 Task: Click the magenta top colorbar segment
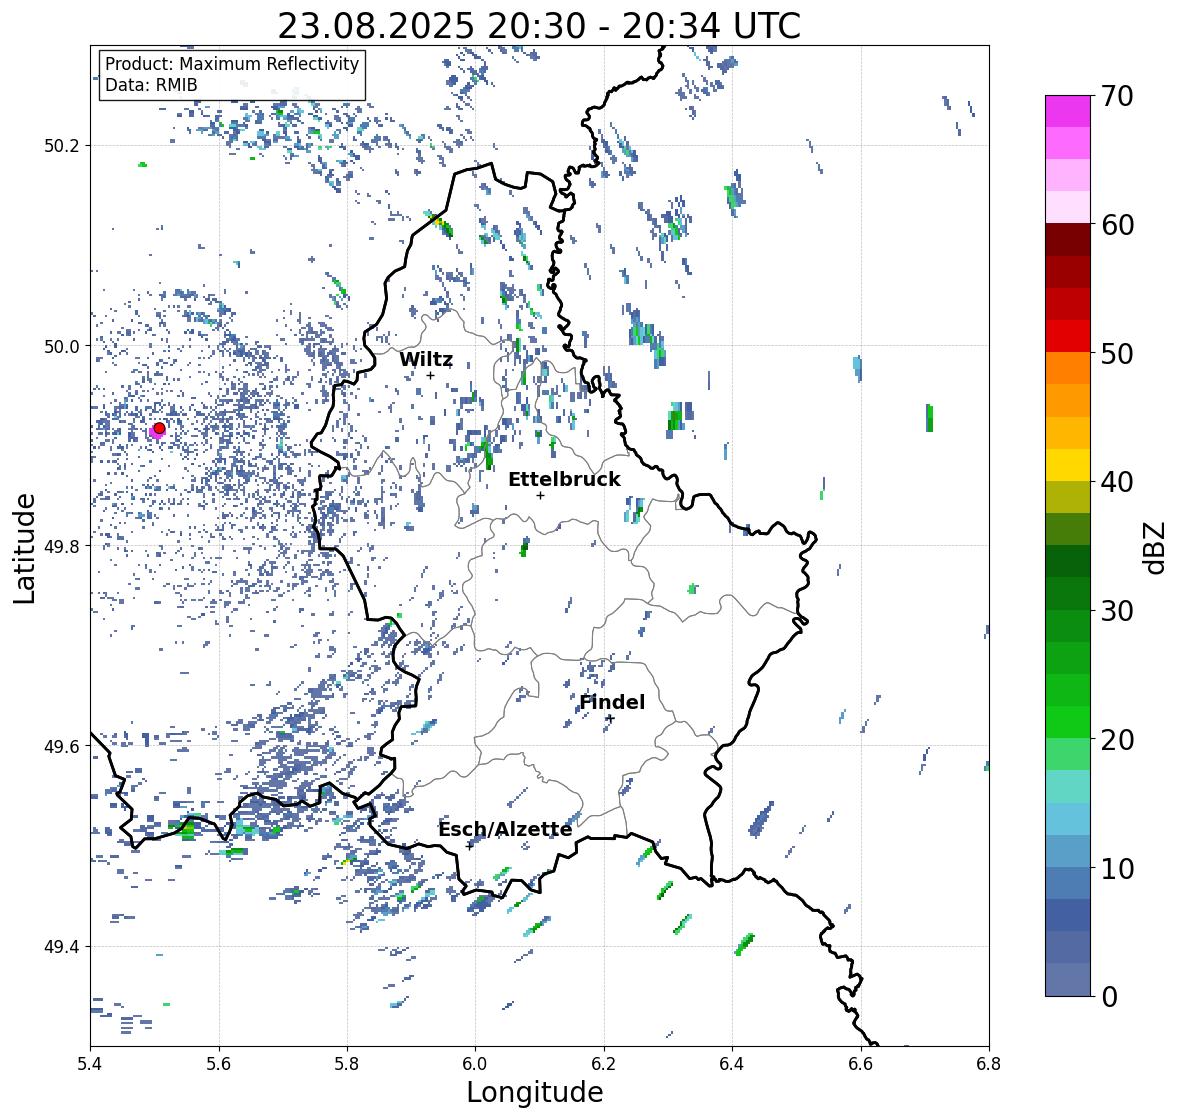tap(1068, 111)
